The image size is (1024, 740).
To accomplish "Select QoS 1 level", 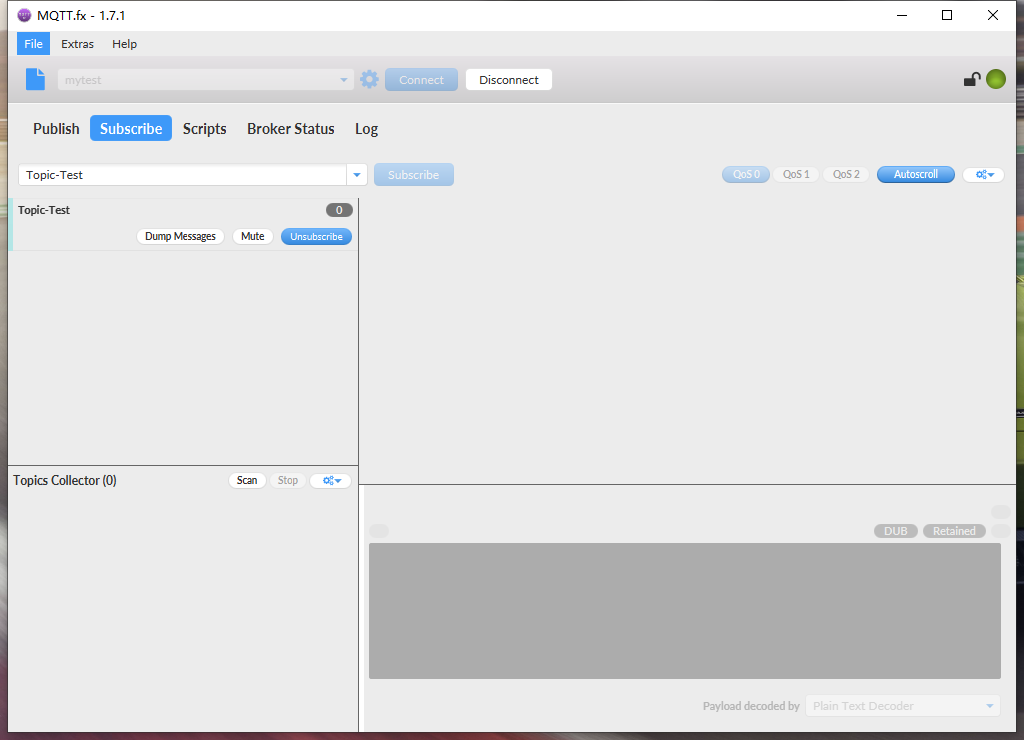I will click(x=796, y=174).
